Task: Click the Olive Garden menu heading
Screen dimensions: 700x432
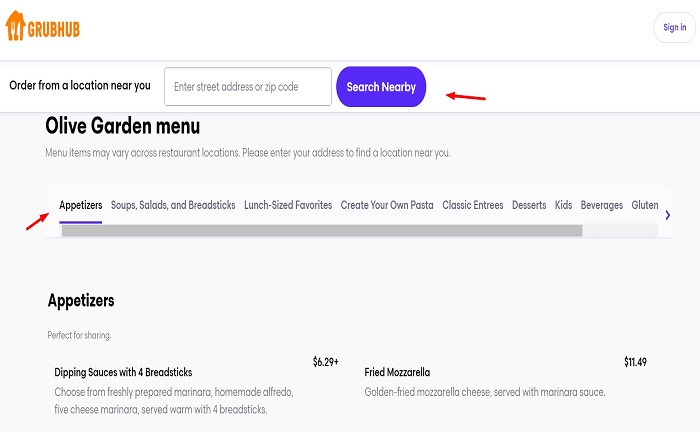Action: (123, 126)
